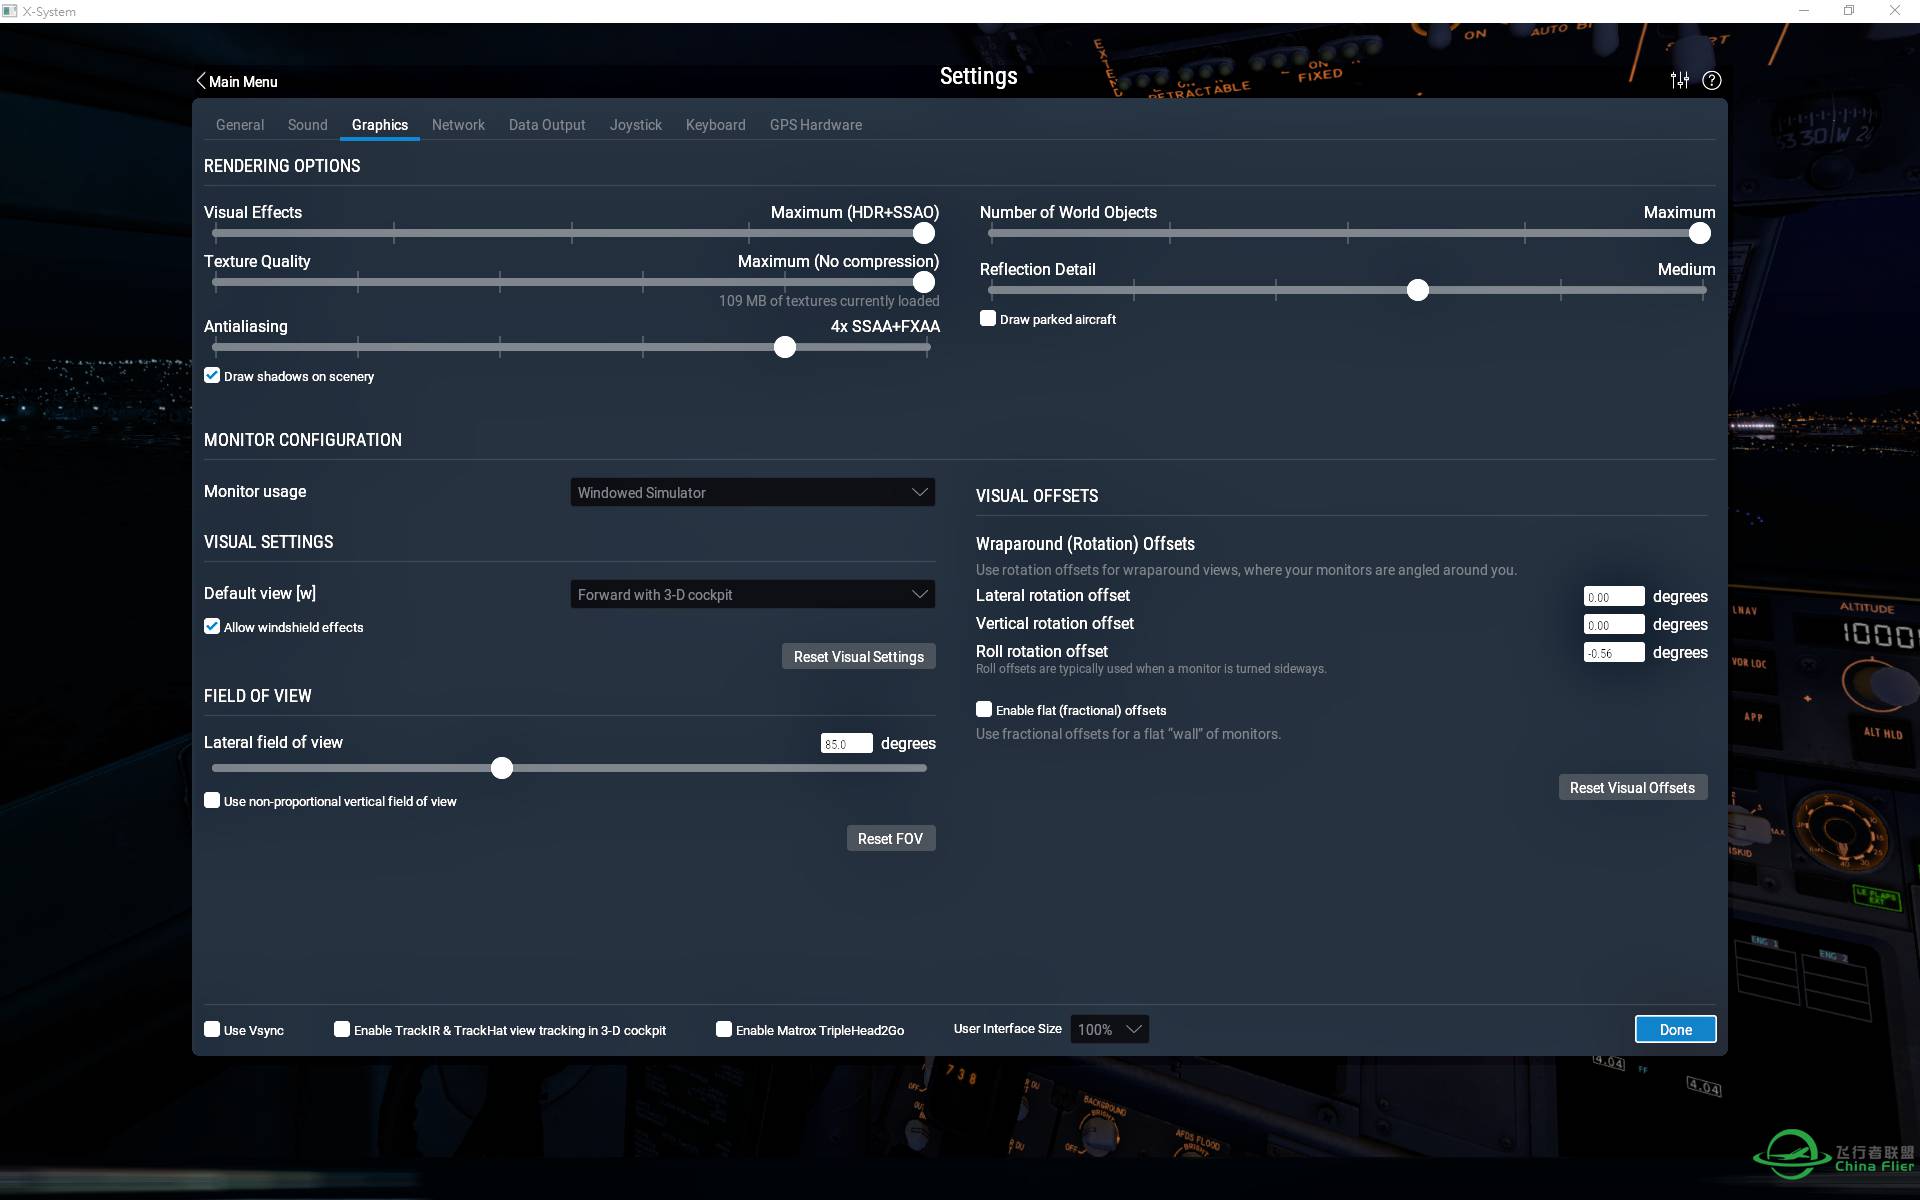This screenshot has width=1920, height=1200.
Task: Toggle Draw shadows on scenery checkbox
Action: 213,375
